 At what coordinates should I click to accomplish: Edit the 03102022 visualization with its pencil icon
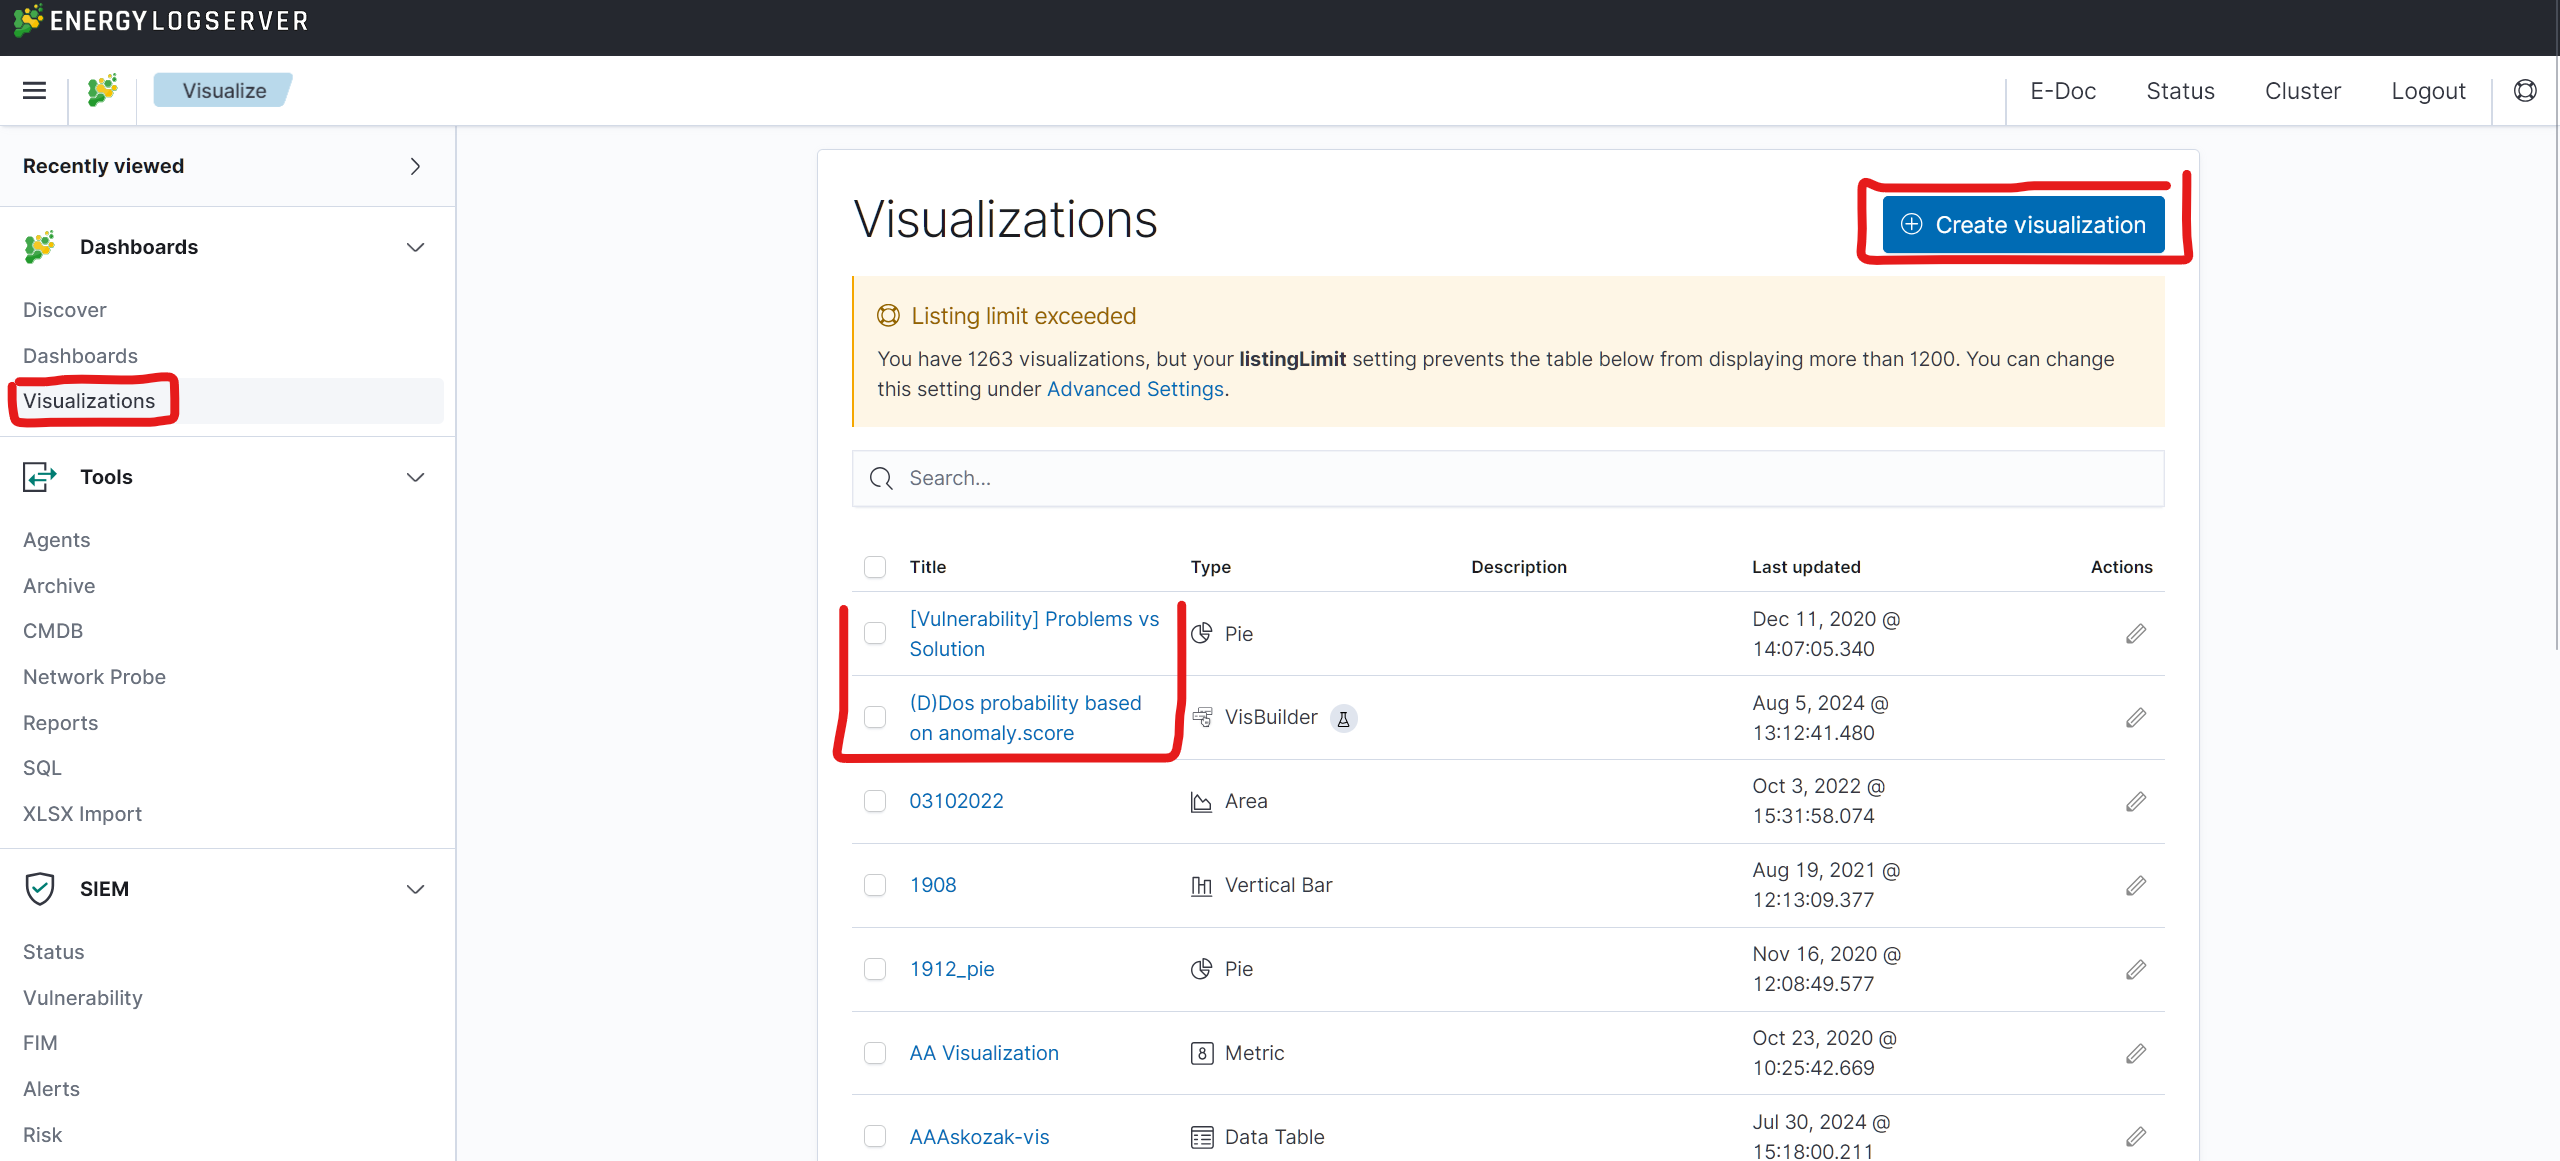pyautogui.click(x=2136, y=801)
